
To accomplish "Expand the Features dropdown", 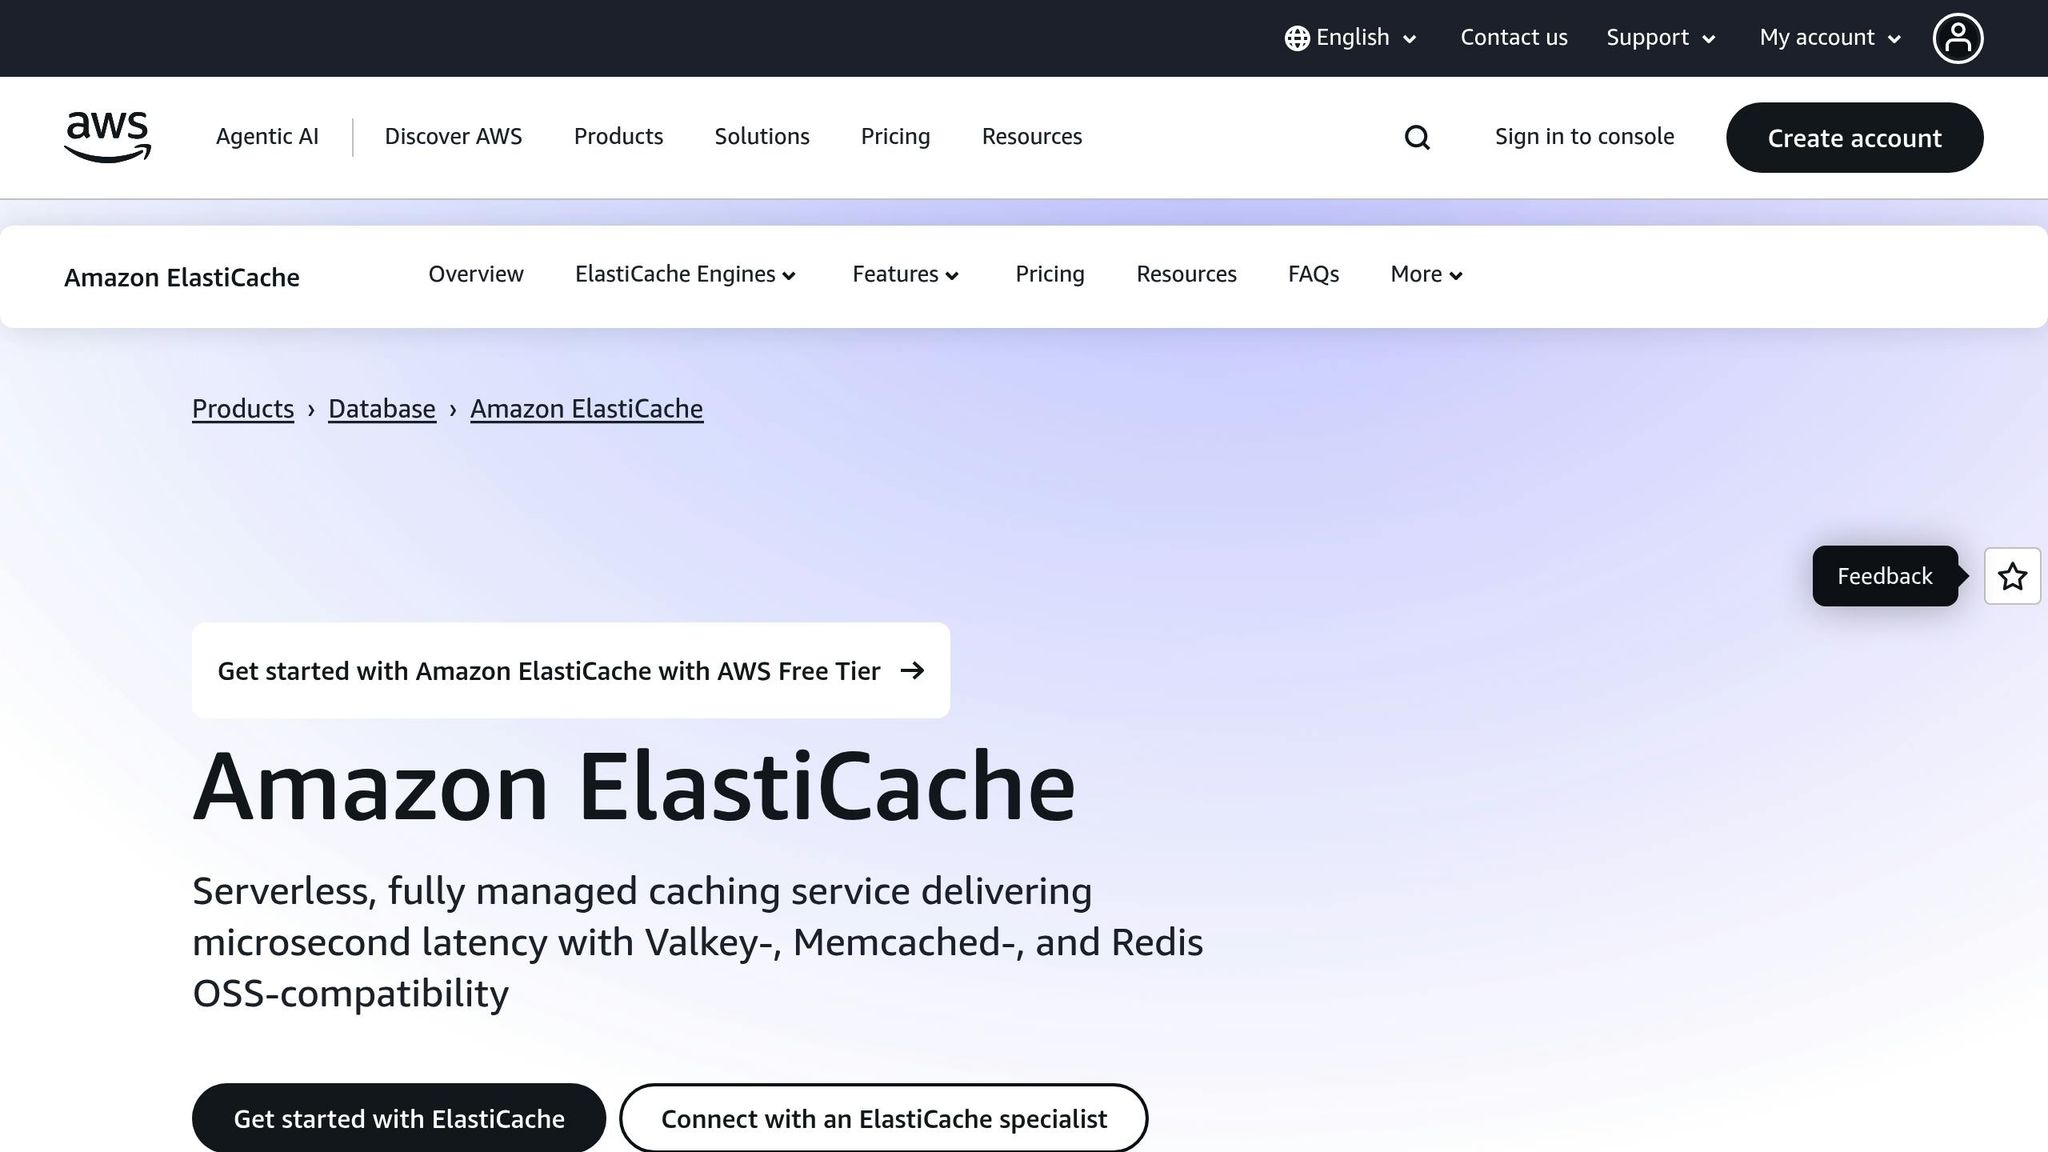I will click(x=905, y=274).
